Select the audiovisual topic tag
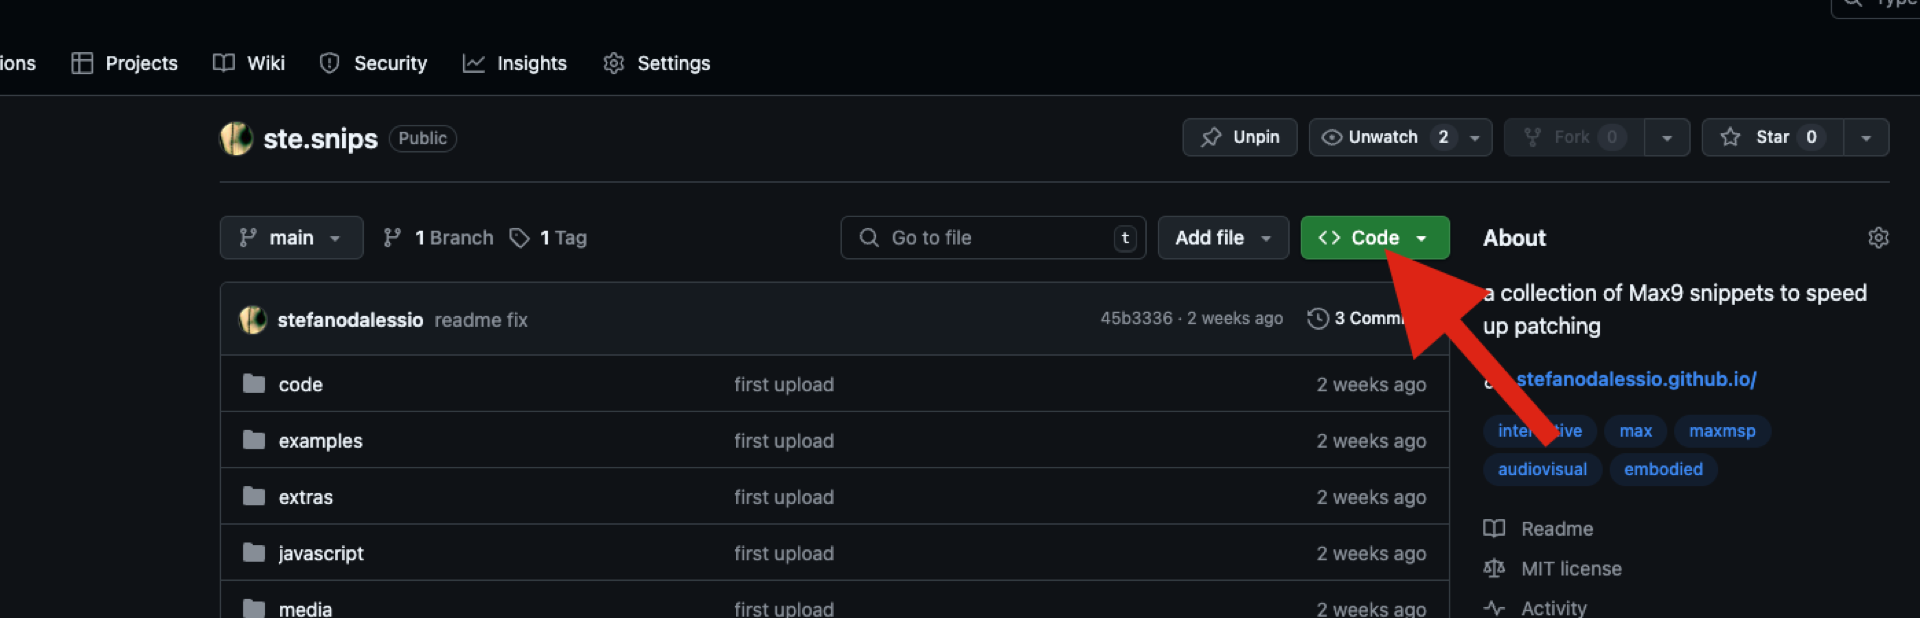This screenshot has width=1920, height=618. tap(1542, 470)
